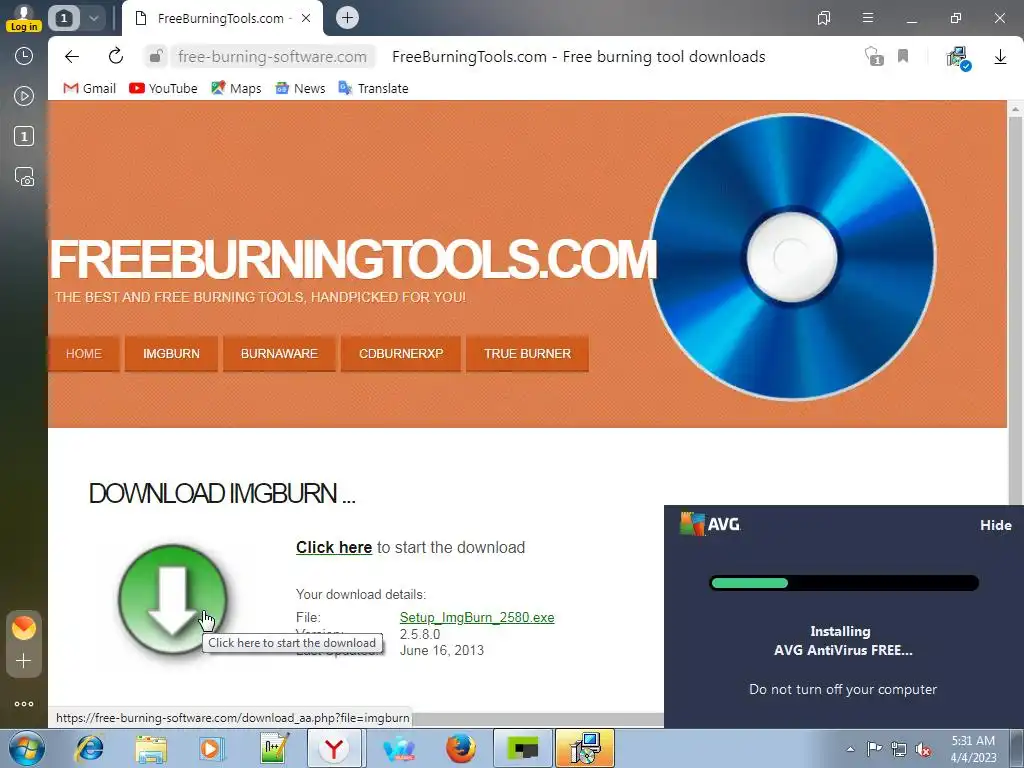Open the sidebar tabs panel icon
The image size is (1024, 768).
24,136
